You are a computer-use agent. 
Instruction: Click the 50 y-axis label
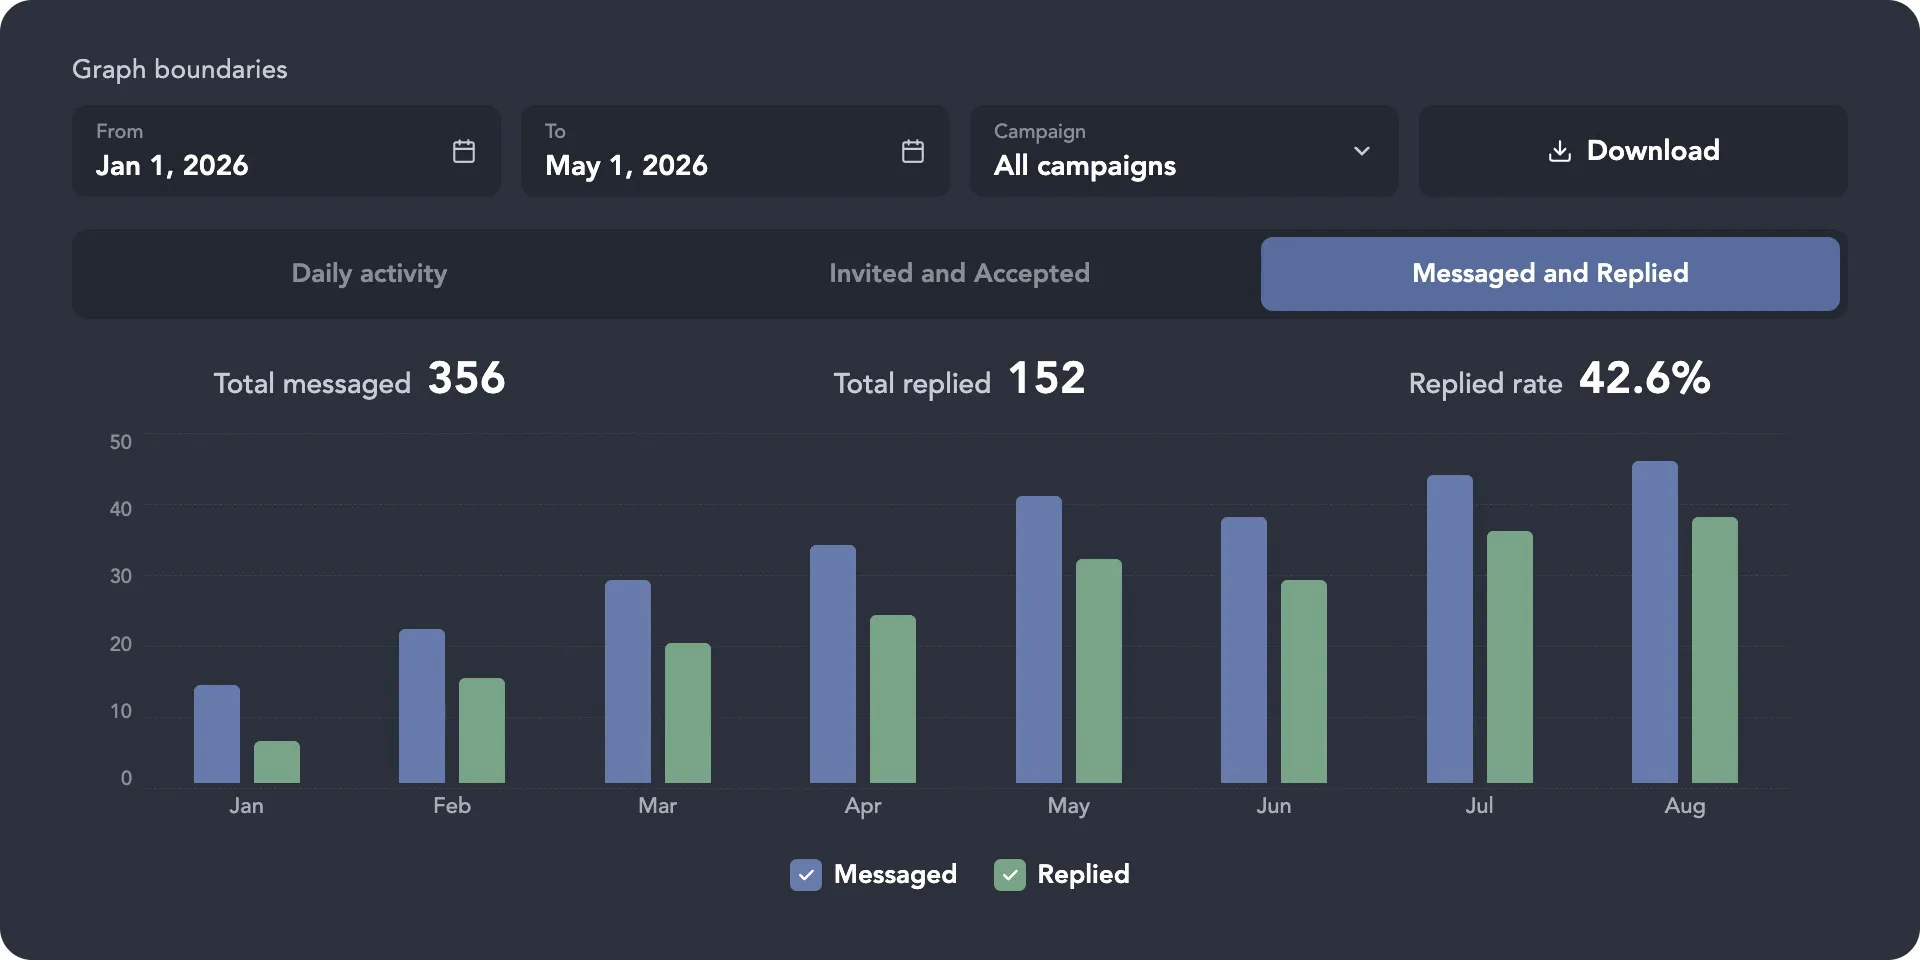coord(121,442)
